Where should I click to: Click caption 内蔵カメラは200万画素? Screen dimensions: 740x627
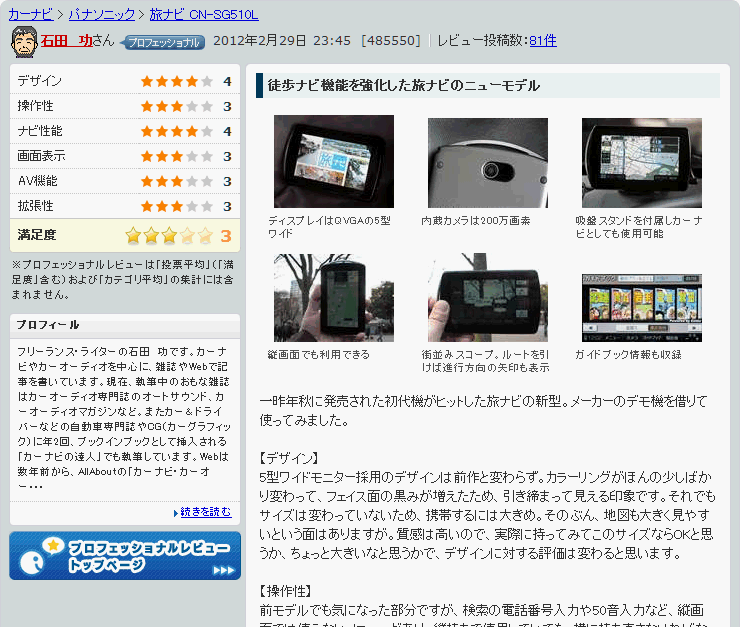476,220
